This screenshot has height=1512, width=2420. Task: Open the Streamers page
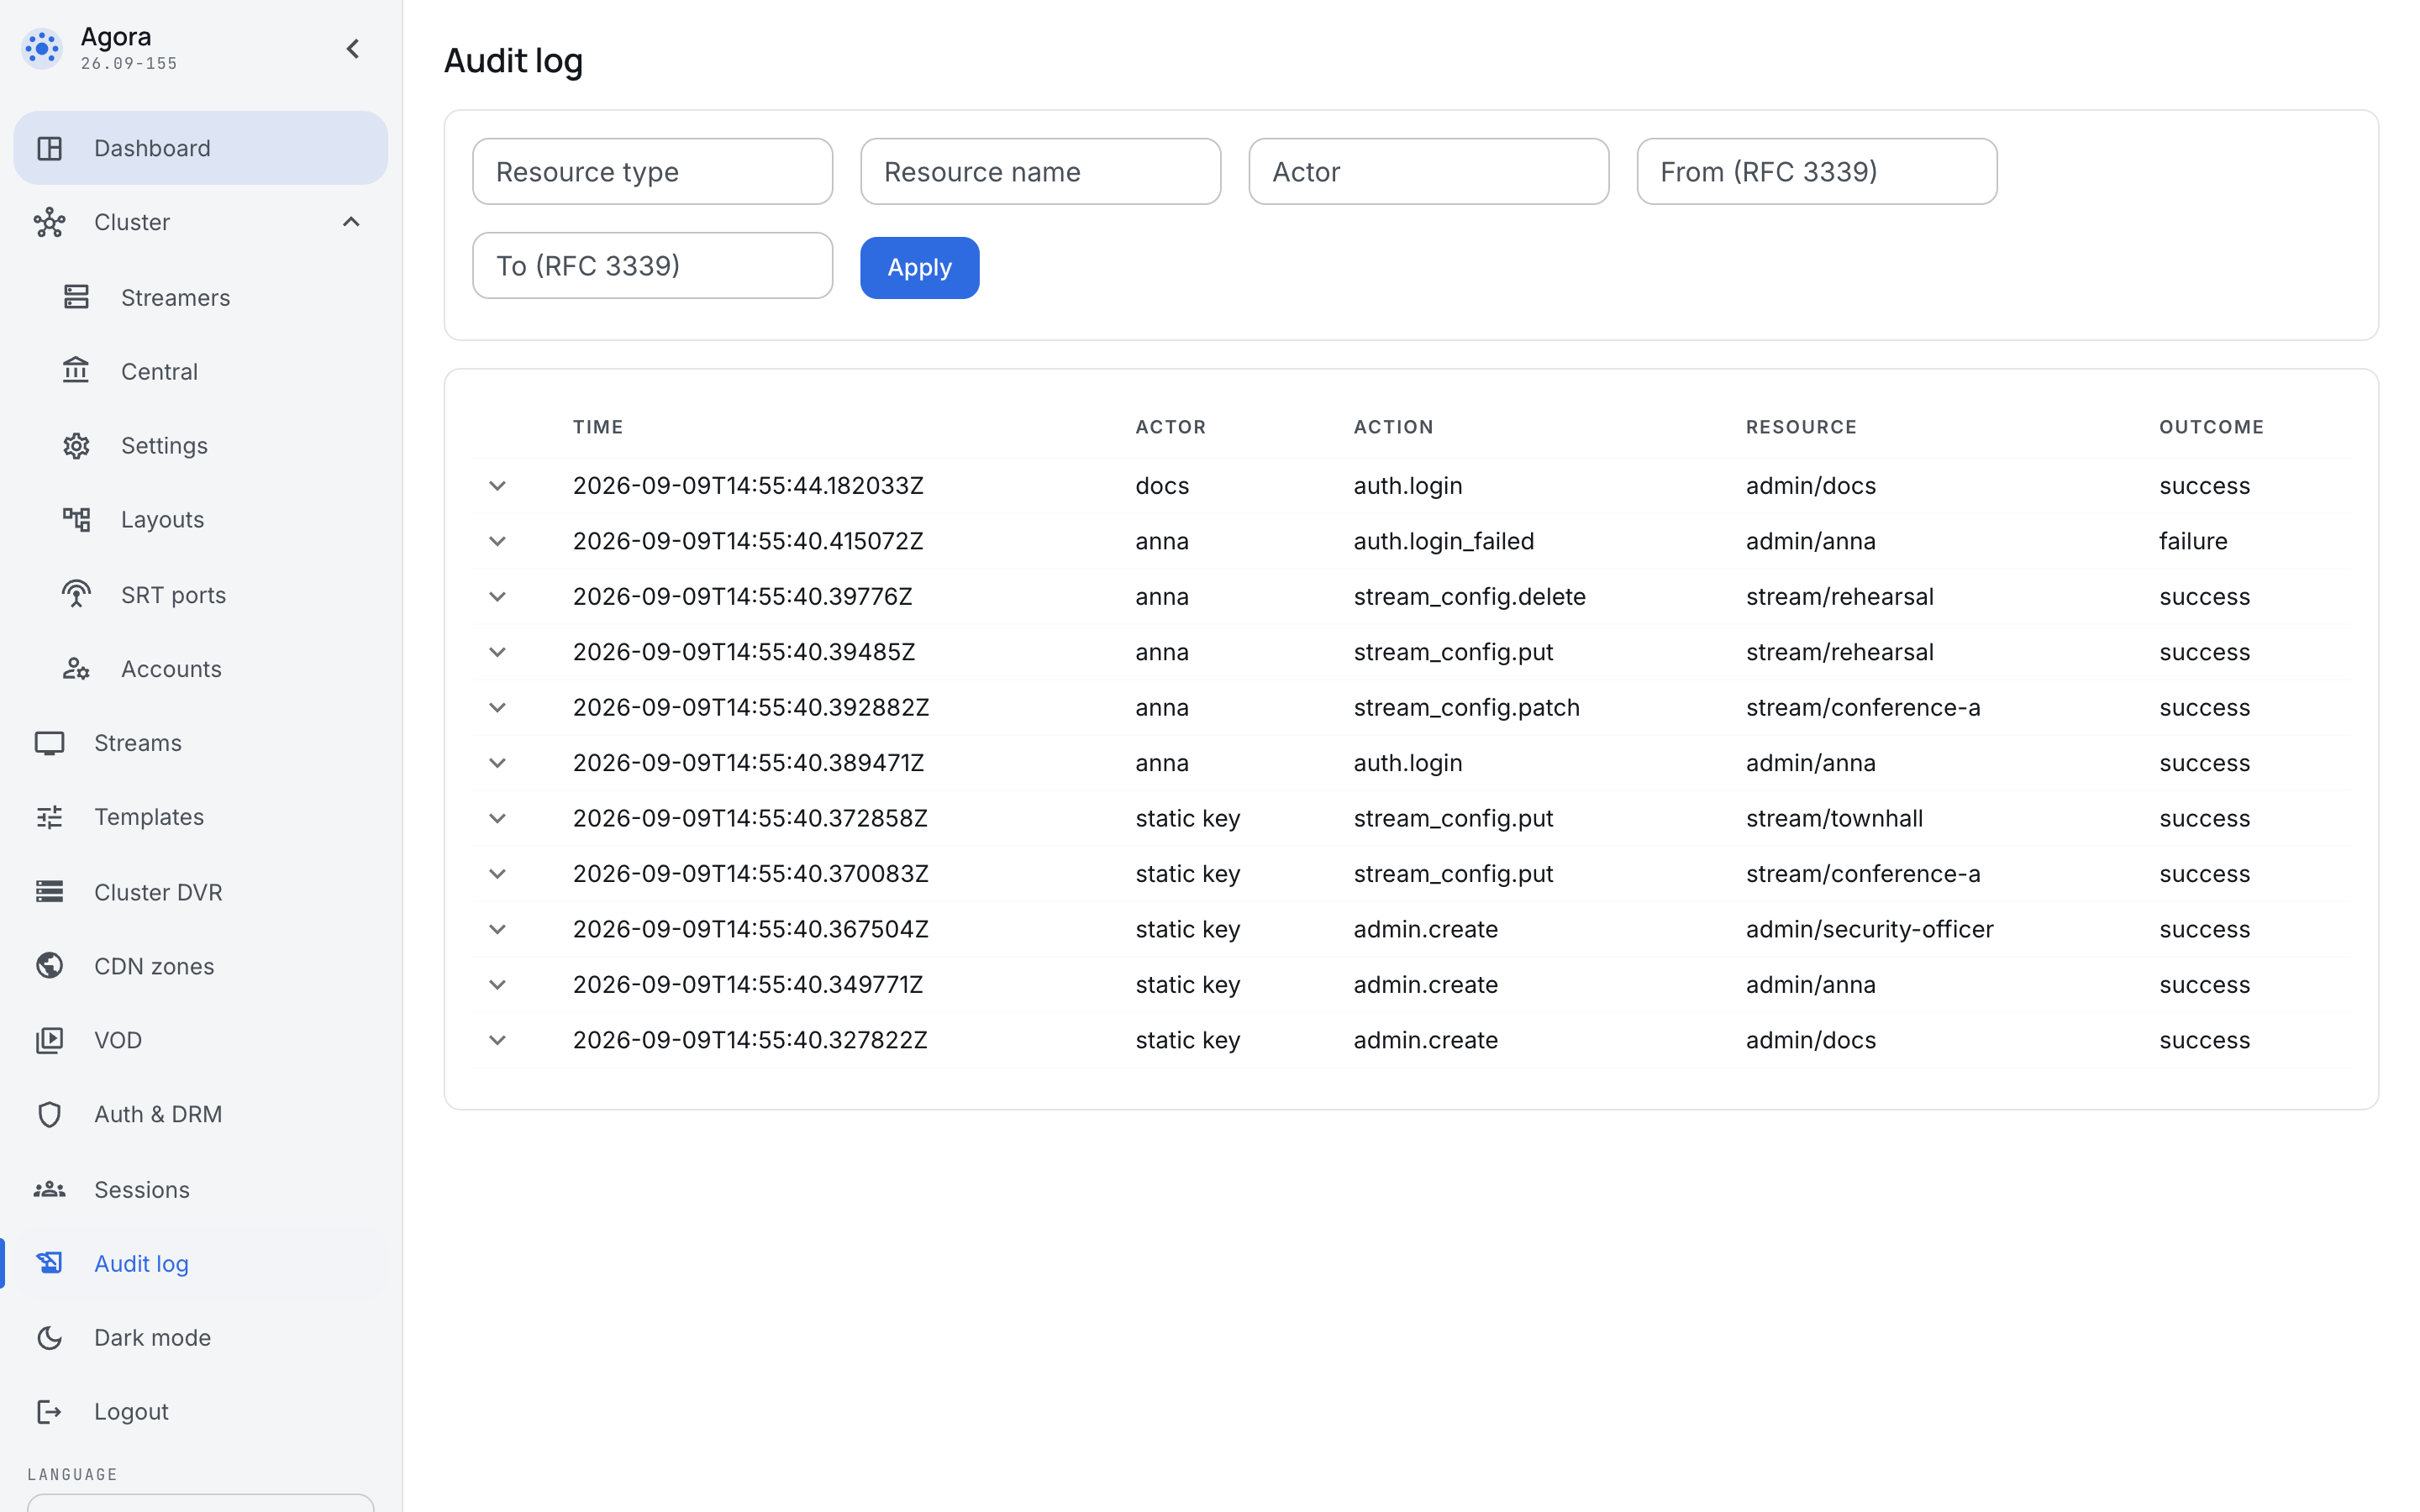click(201, 297)
